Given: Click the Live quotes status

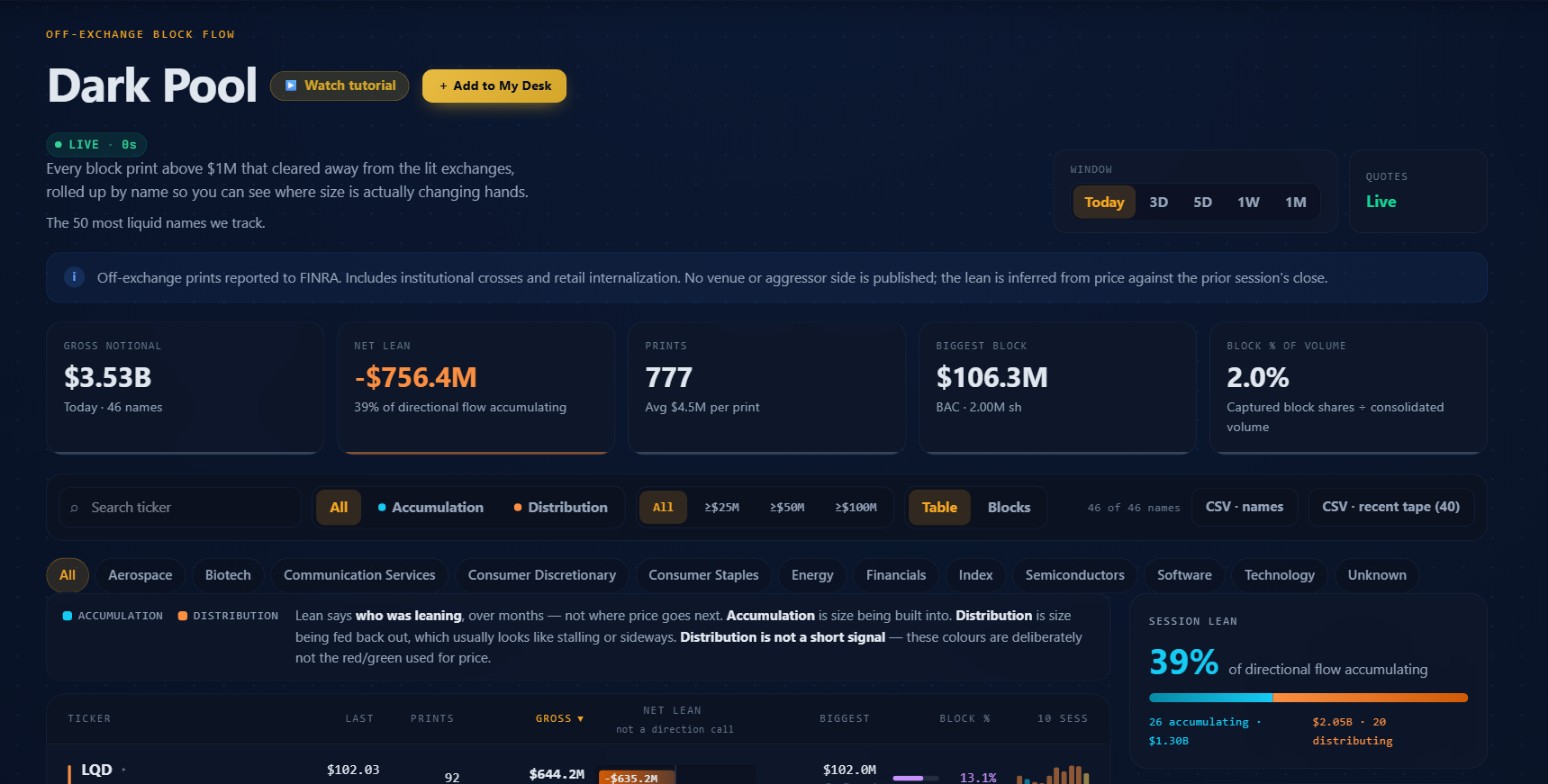Looking at the screenshot, I should tap(1381, 202).
